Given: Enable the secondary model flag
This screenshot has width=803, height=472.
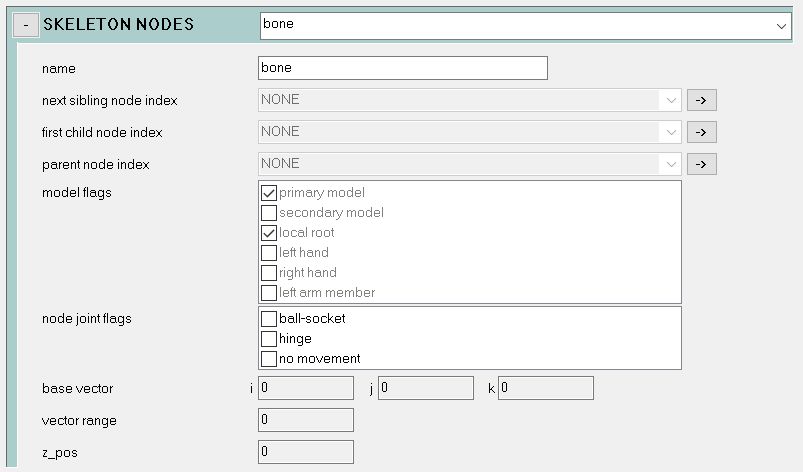Looking at the screenshot, I should click(269, 213).
